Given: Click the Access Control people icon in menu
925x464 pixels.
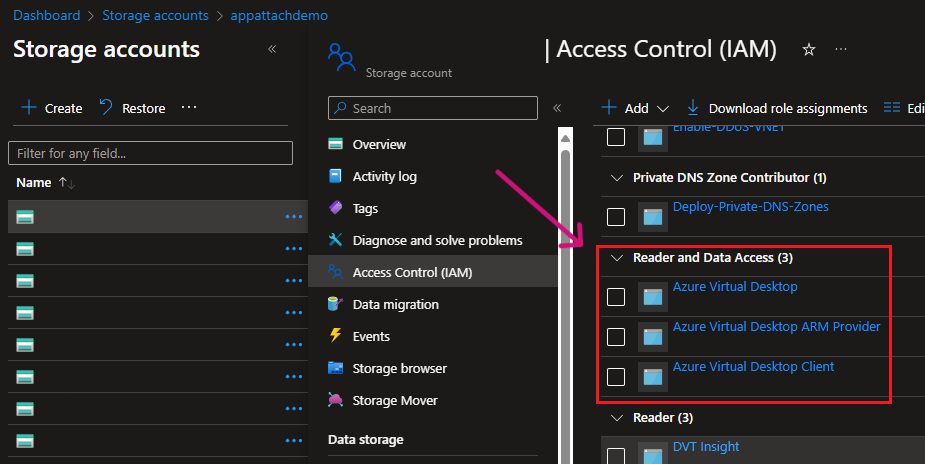Looking at the screenshot, I should point(335,272).
